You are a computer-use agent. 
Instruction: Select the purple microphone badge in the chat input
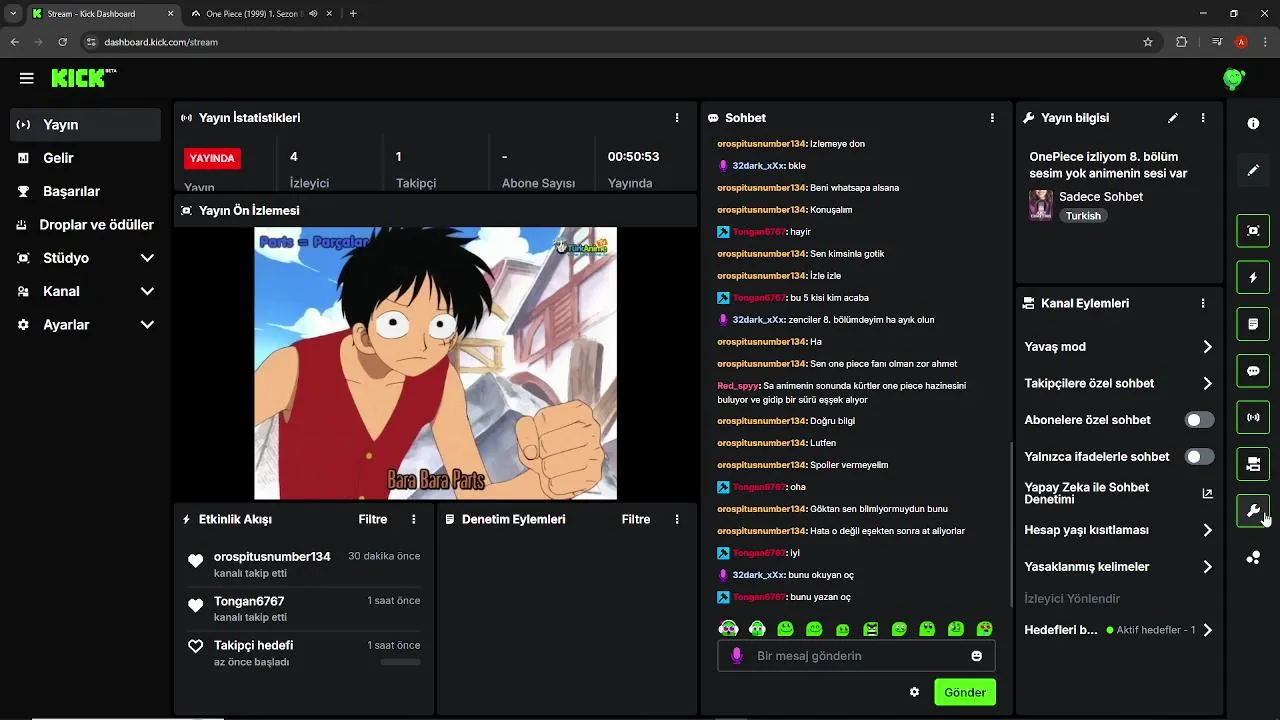click(737, 656)
